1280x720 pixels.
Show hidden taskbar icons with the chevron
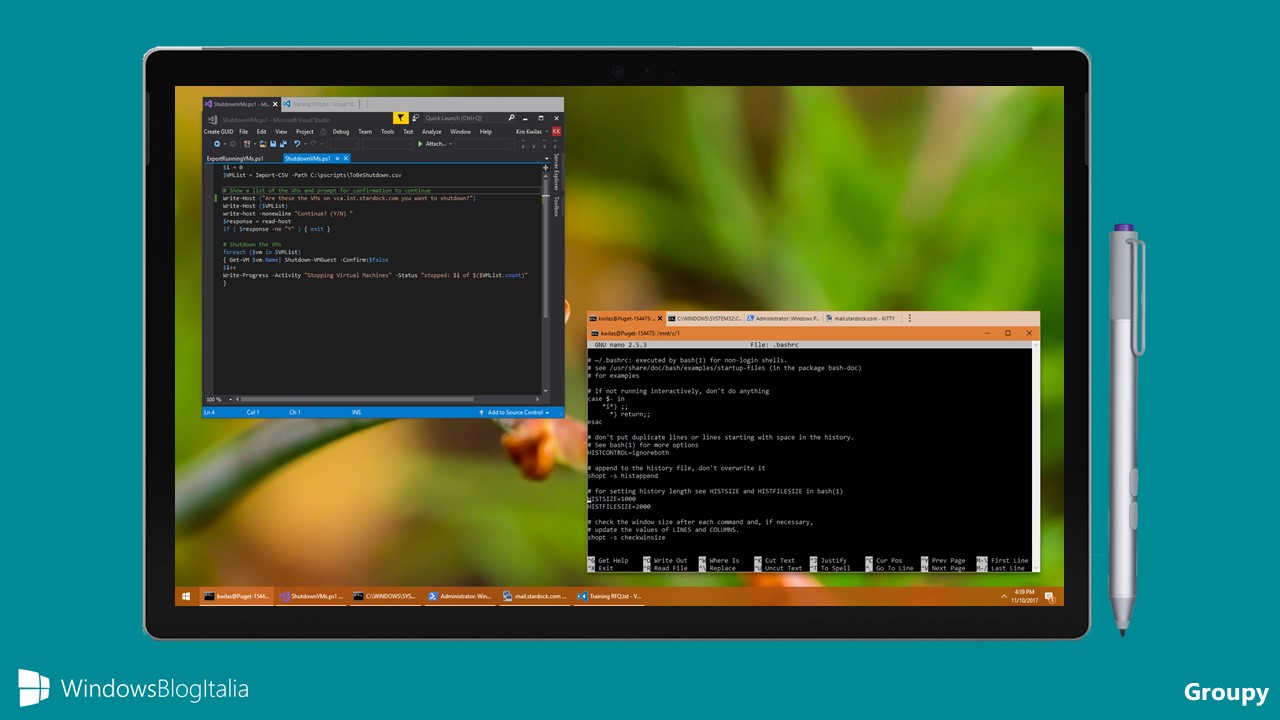click(x=1003, y=596)
